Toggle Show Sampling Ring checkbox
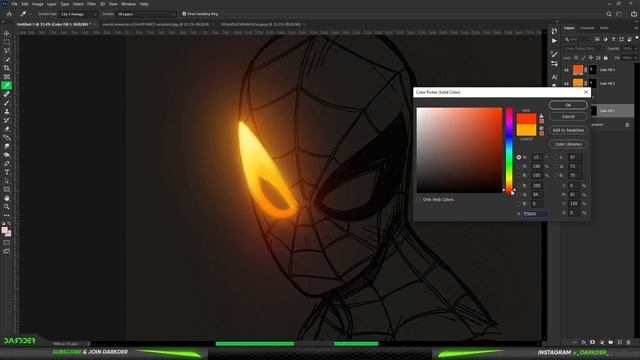640x360 pixels. pyautogui.click(x=184, y=14)
